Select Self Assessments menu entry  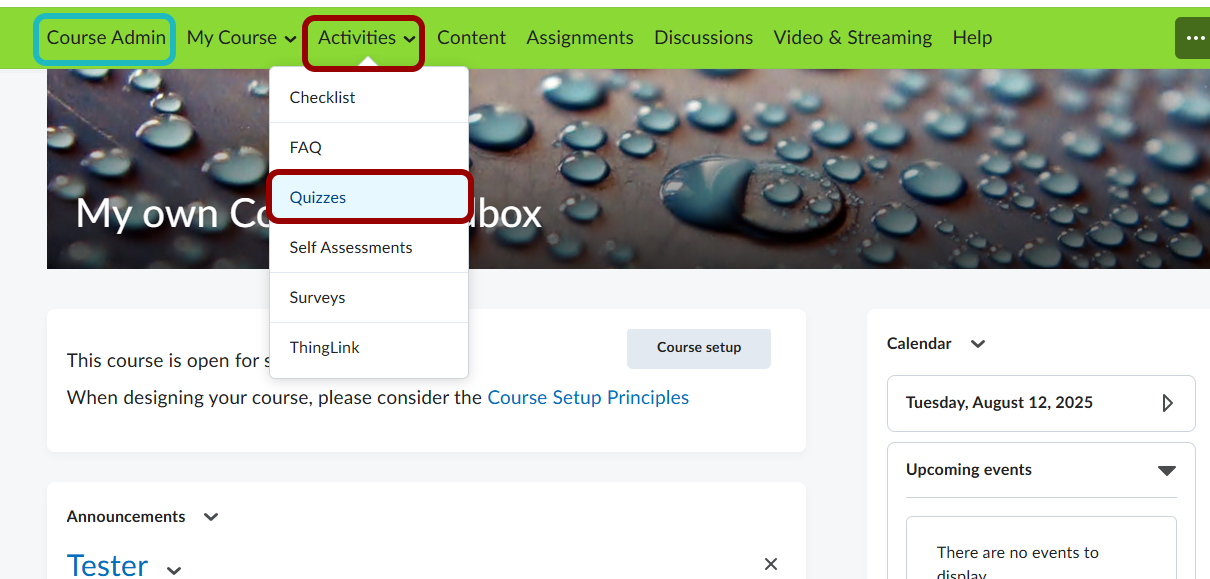pyautogui.click(x=351, y=248)
